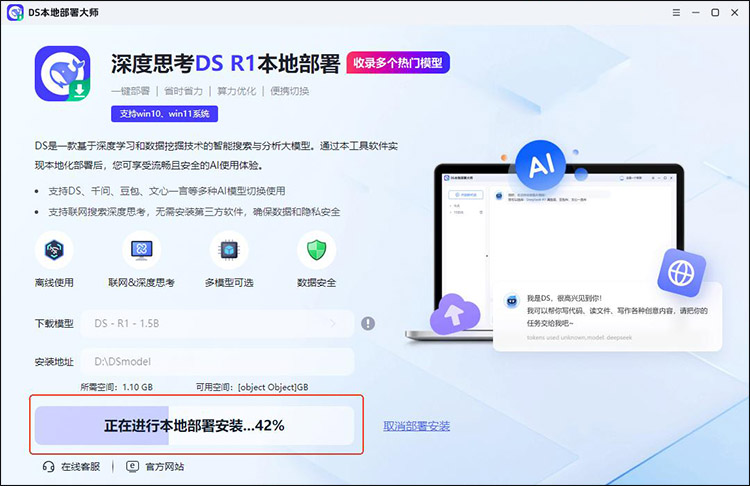Click the 离线使用 feature icon
750x486 pixels.
(54, 250)
